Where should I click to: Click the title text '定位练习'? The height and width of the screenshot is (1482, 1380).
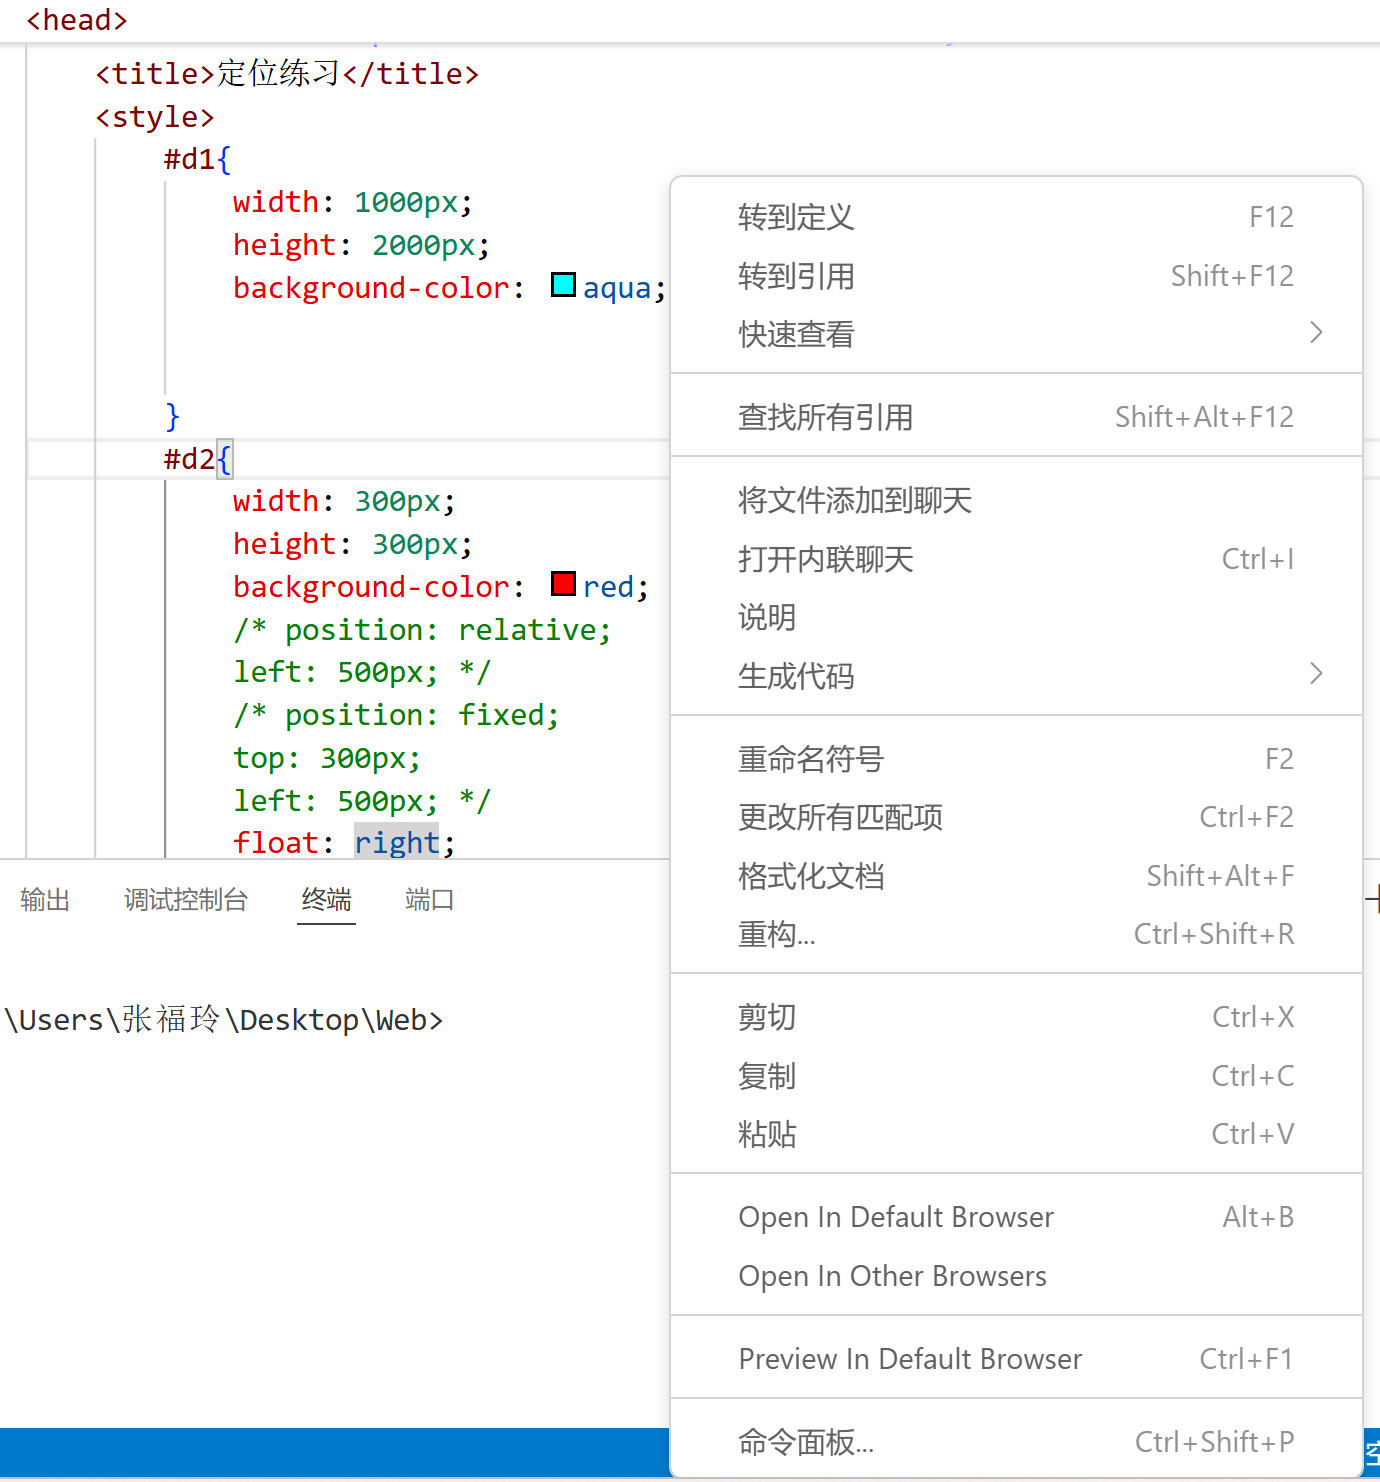(279, 73)
